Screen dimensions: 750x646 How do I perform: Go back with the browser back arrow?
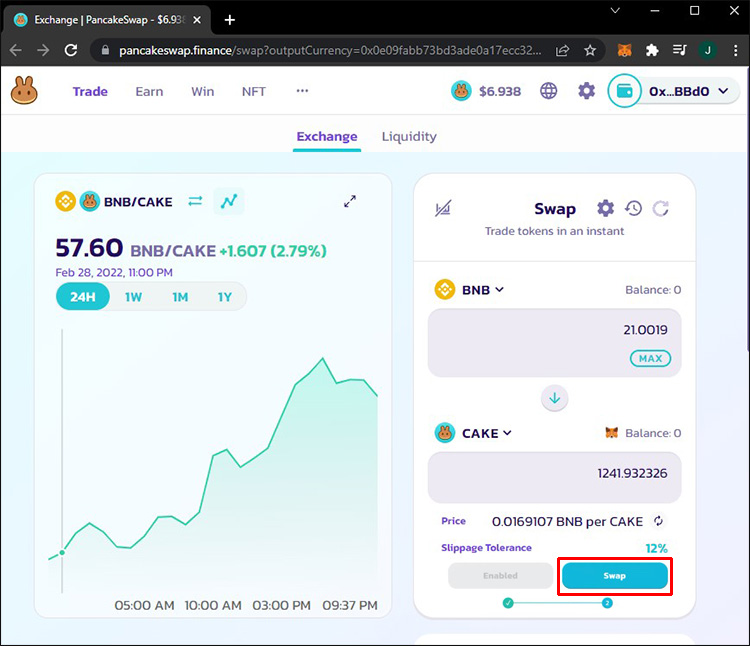point(15,50)
